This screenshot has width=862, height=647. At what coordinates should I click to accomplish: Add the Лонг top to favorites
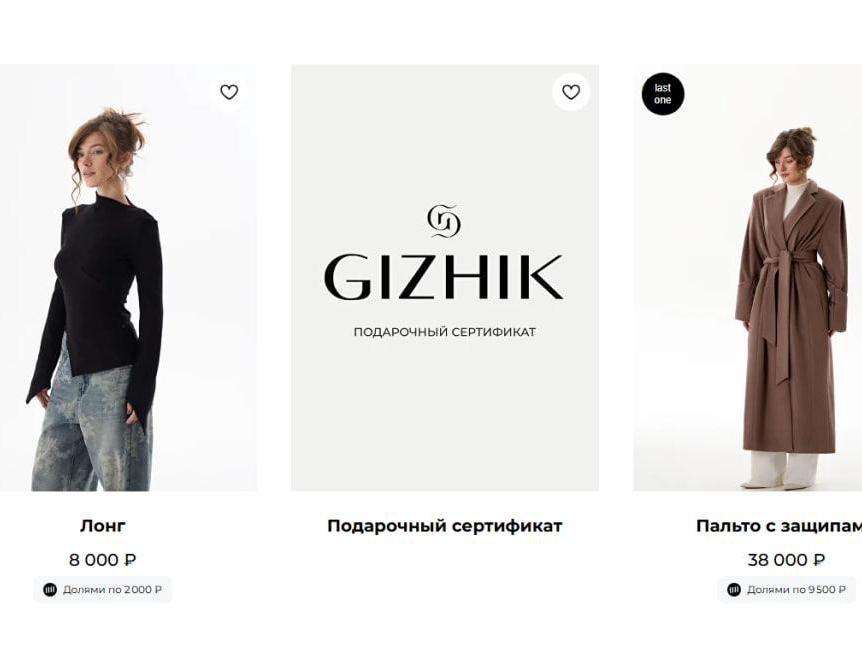[229, 92]
